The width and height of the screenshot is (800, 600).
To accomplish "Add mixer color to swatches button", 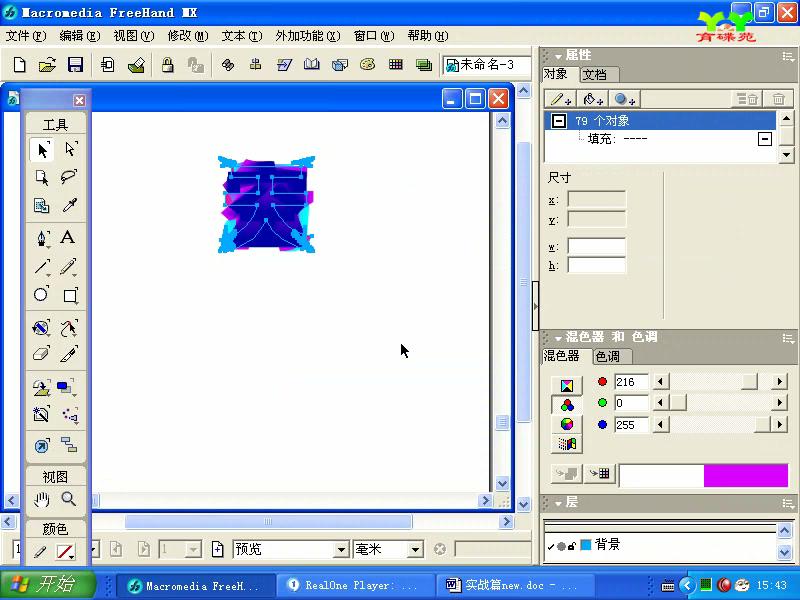I will click(599, 474).
